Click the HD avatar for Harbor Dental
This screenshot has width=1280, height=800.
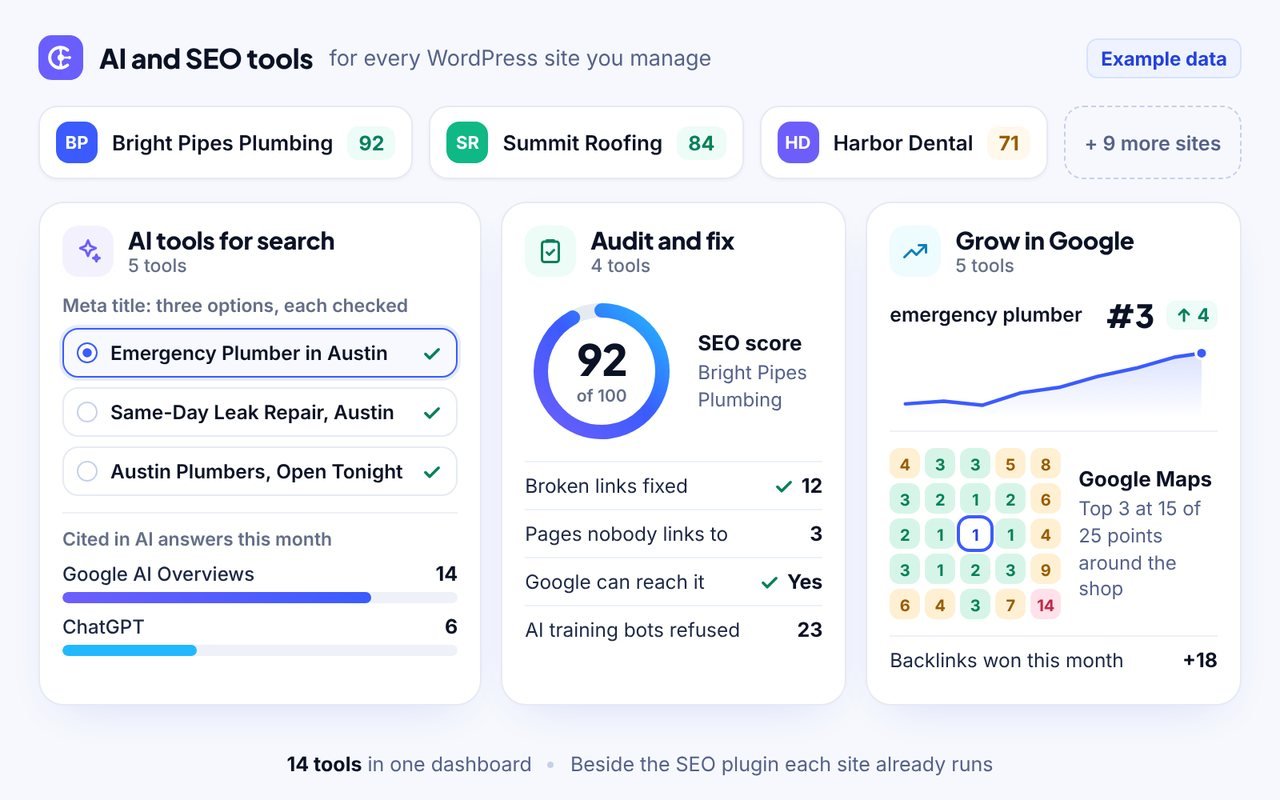(x=798, y=143)
